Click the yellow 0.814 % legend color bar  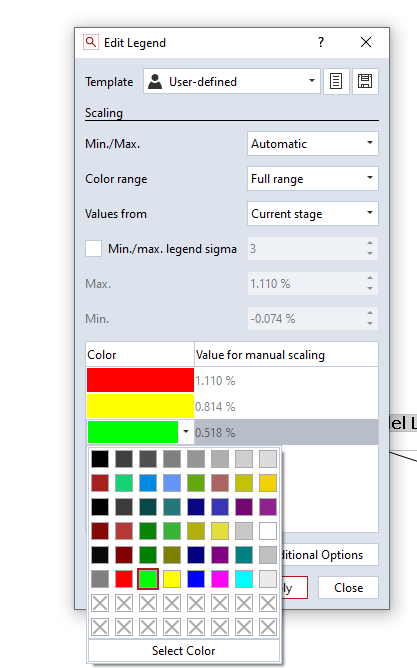coord(140,406)
